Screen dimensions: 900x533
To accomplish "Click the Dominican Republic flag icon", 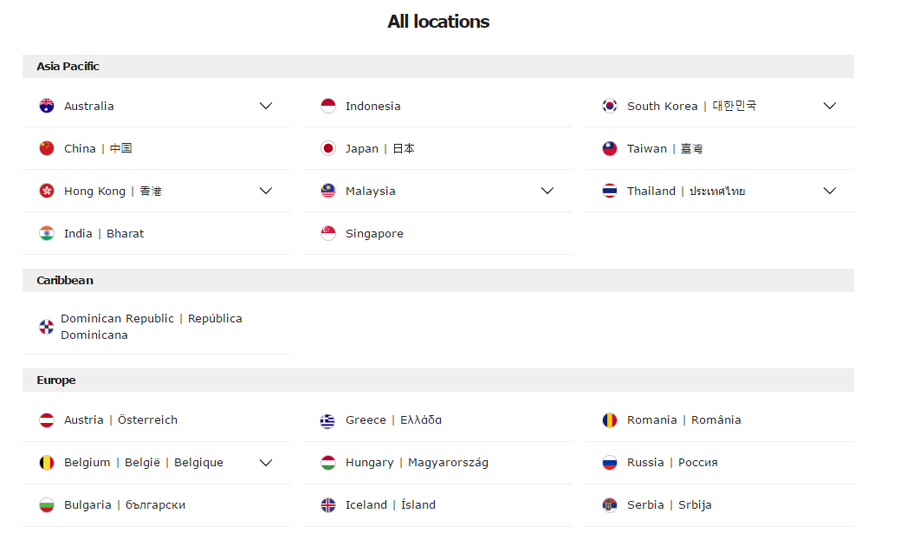I will 46,327.
